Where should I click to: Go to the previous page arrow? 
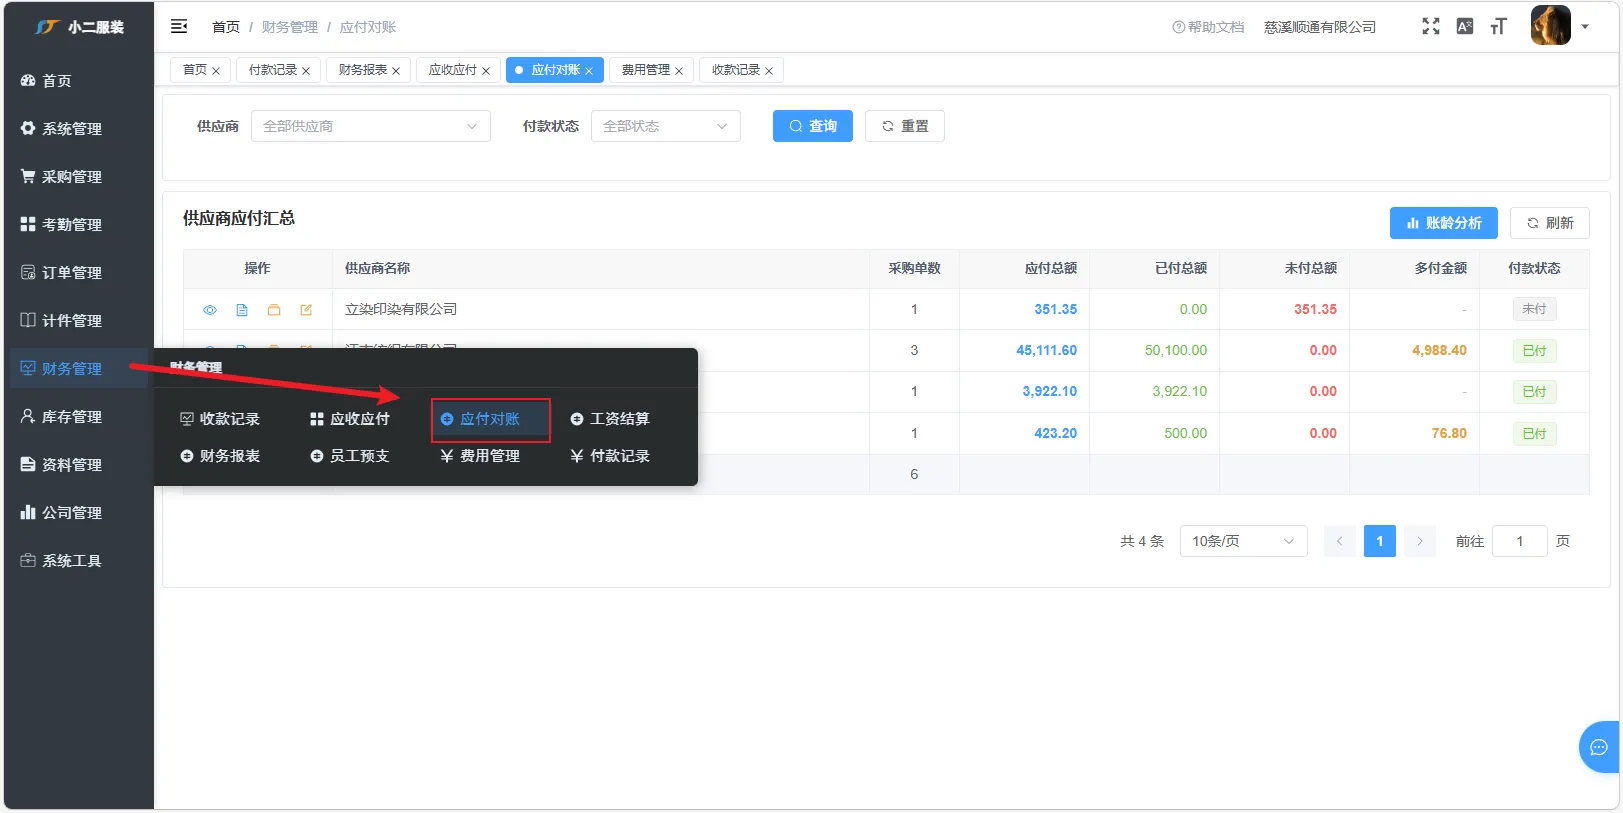1339,541
